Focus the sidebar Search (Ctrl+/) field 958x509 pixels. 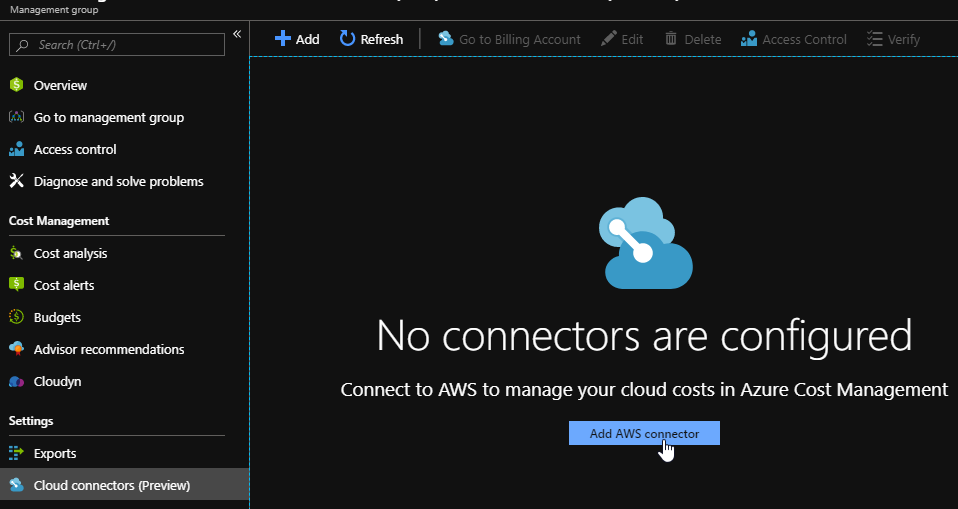(117, 45)
